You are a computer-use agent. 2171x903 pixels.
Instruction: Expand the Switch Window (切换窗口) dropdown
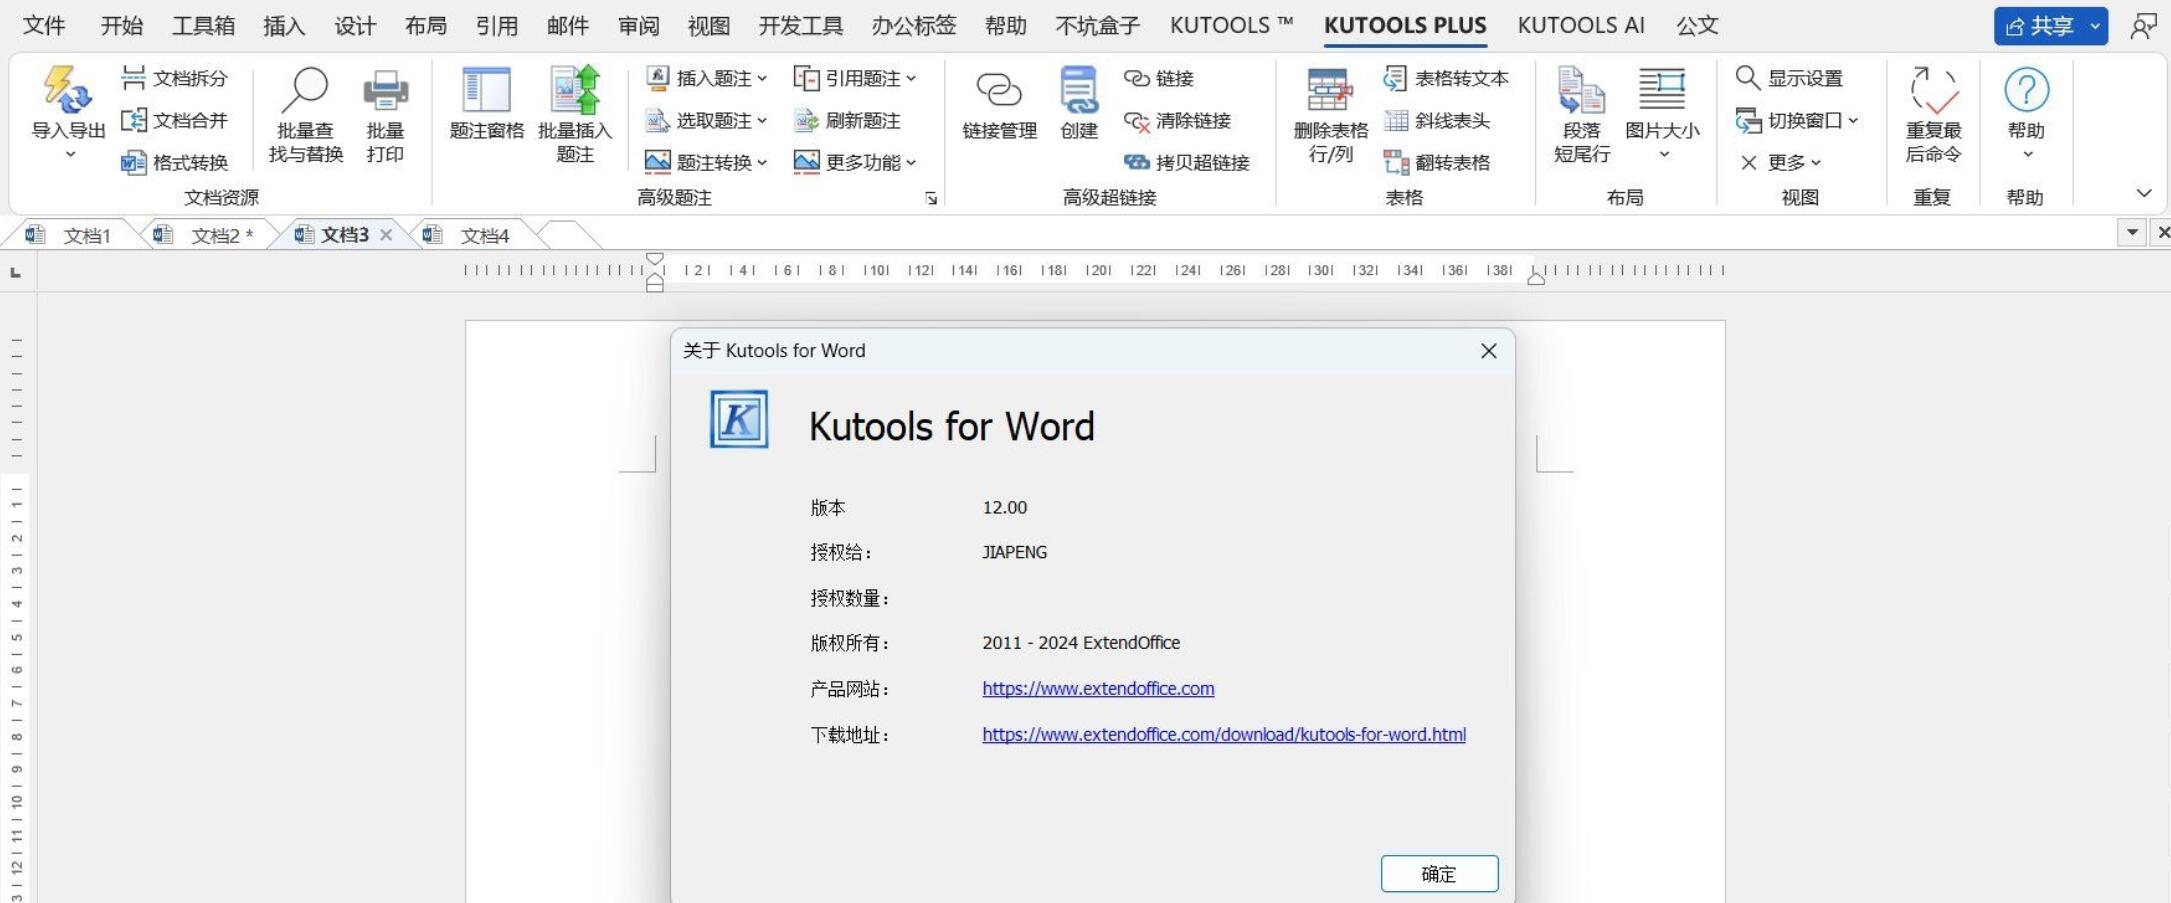[1853, 120]
